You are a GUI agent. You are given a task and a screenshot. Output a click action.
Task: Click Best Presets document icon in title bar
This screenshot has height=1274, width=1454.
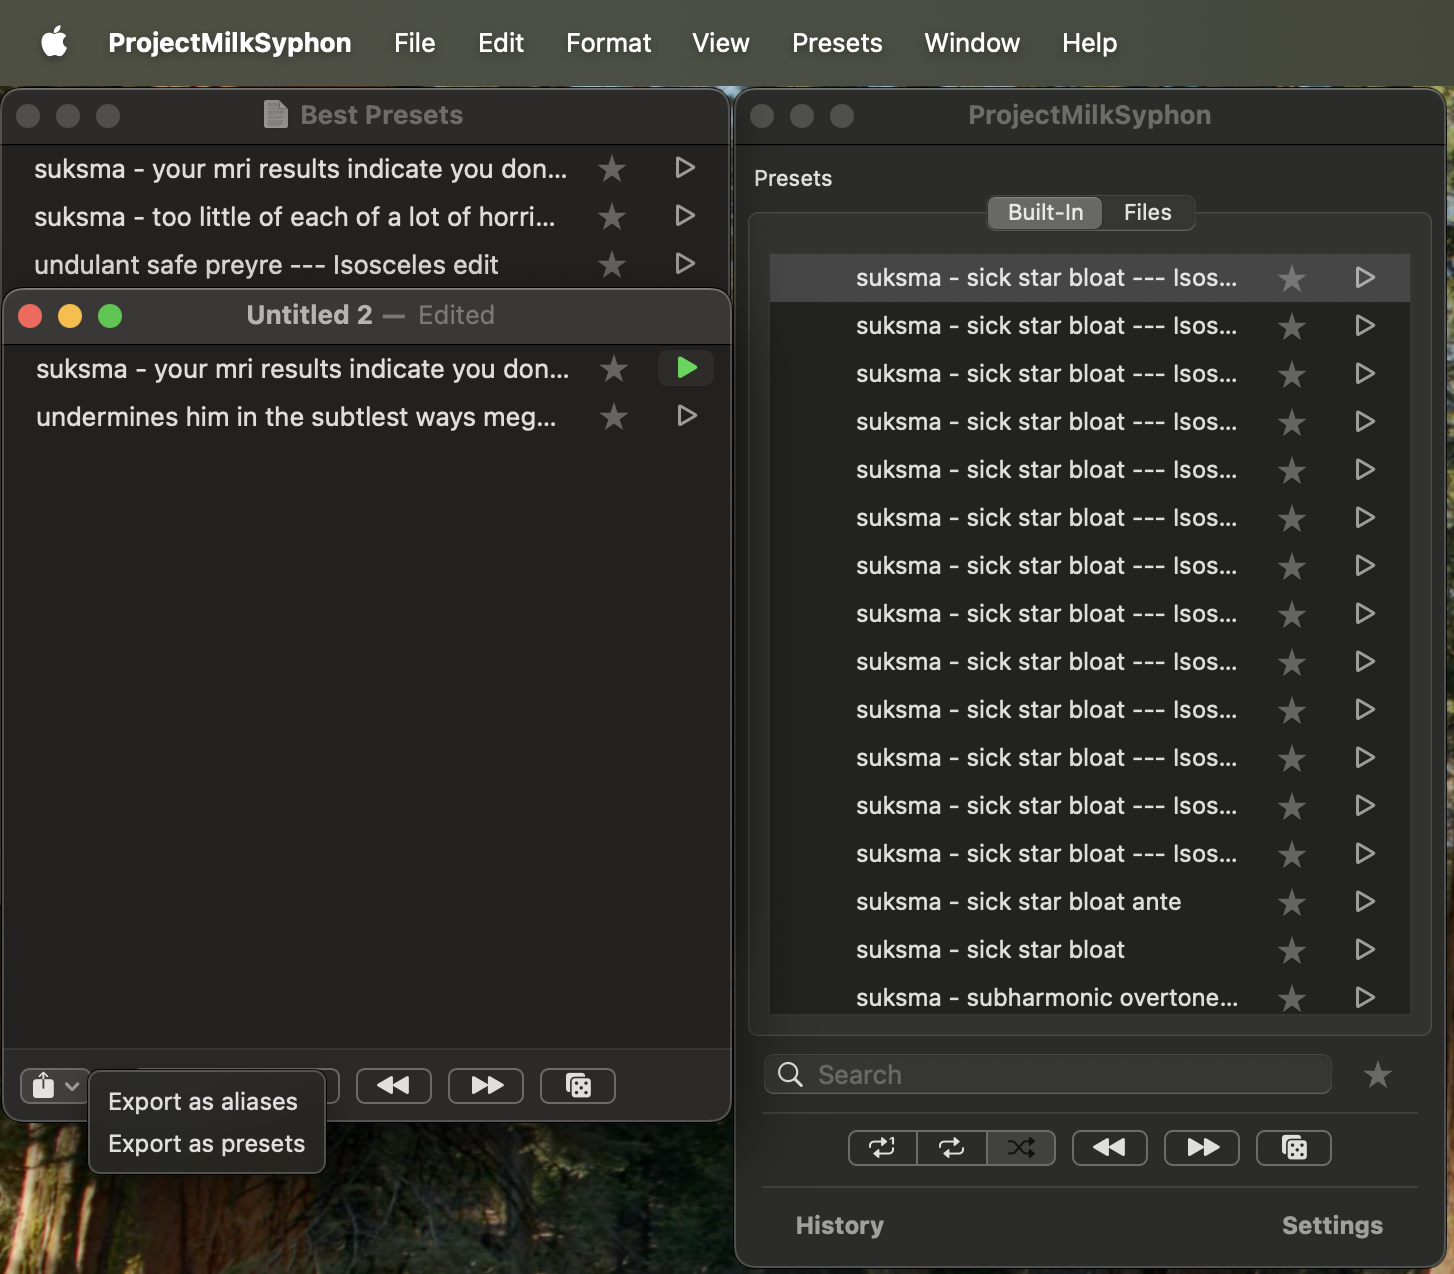coord(275,114)
